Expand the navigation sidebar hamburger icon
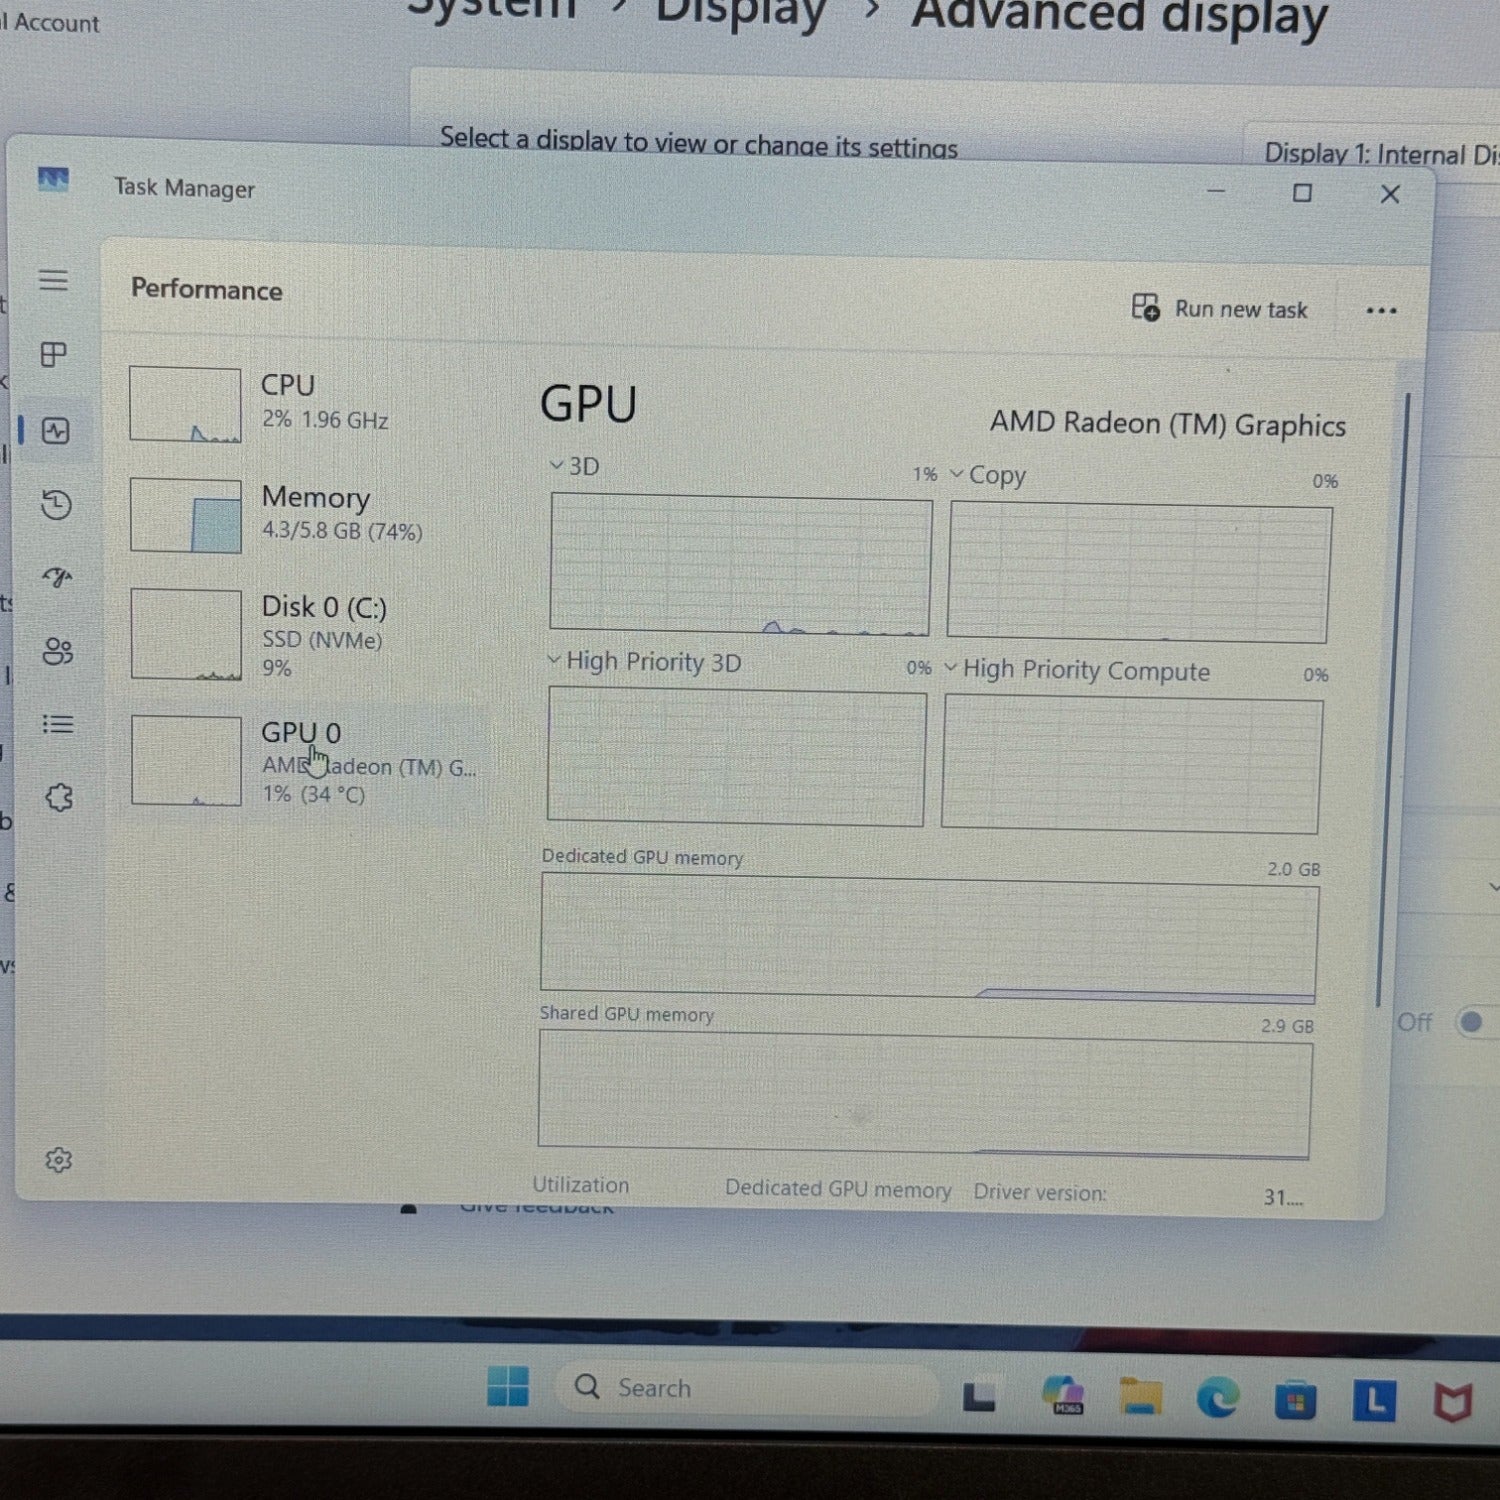 55,281
